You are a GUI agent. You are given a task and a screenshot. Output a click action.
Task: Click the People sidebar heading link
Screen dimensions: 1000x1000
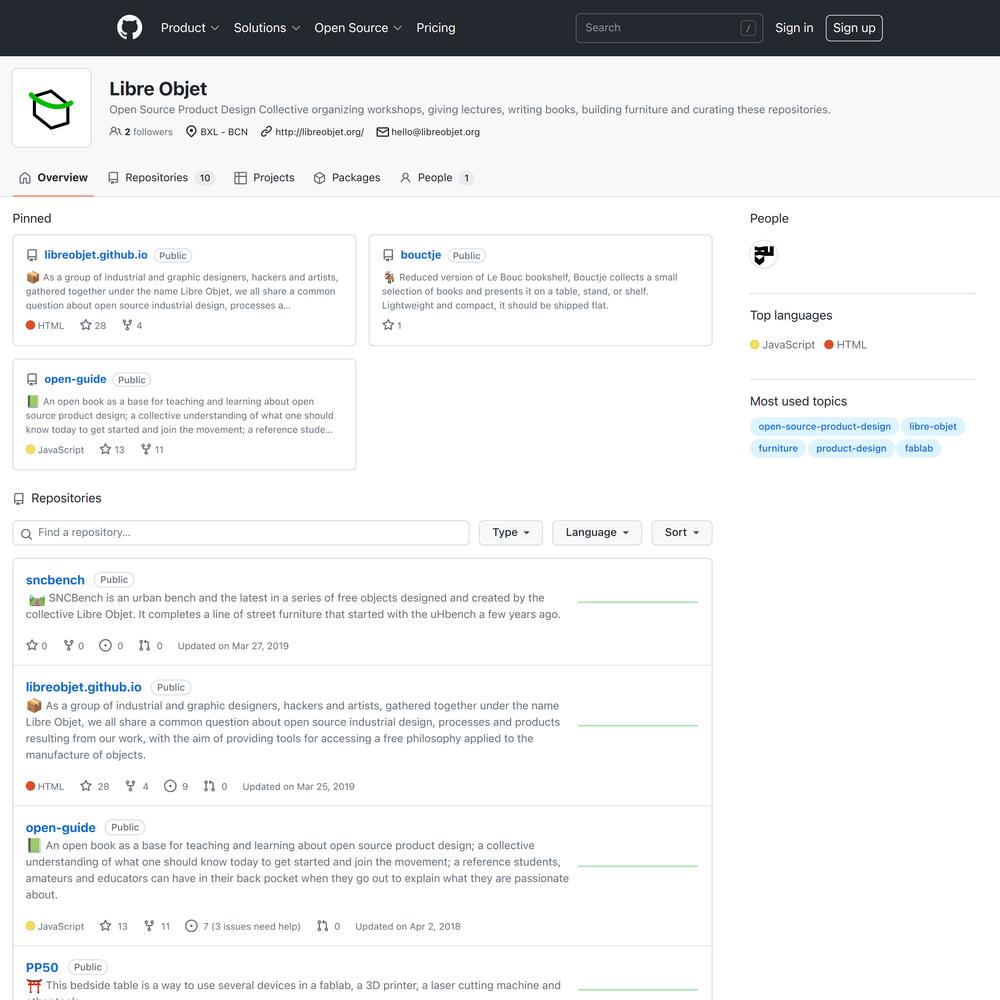[x=769, y=219]
